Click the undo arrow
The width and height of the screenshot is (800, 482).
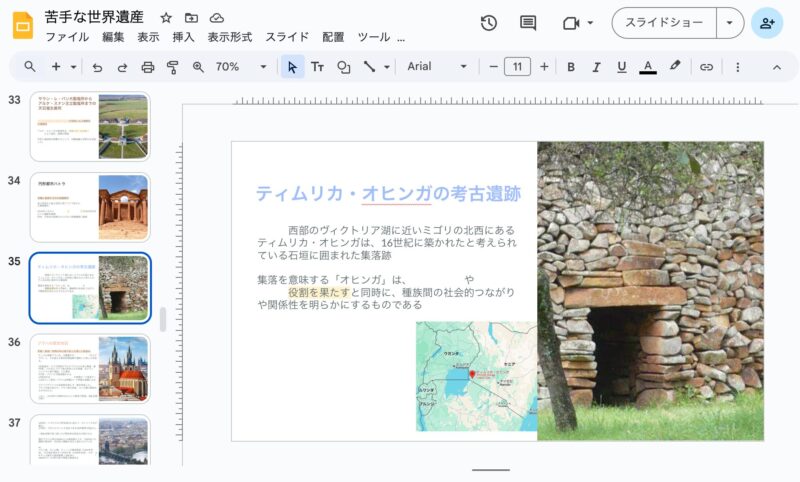97,67
